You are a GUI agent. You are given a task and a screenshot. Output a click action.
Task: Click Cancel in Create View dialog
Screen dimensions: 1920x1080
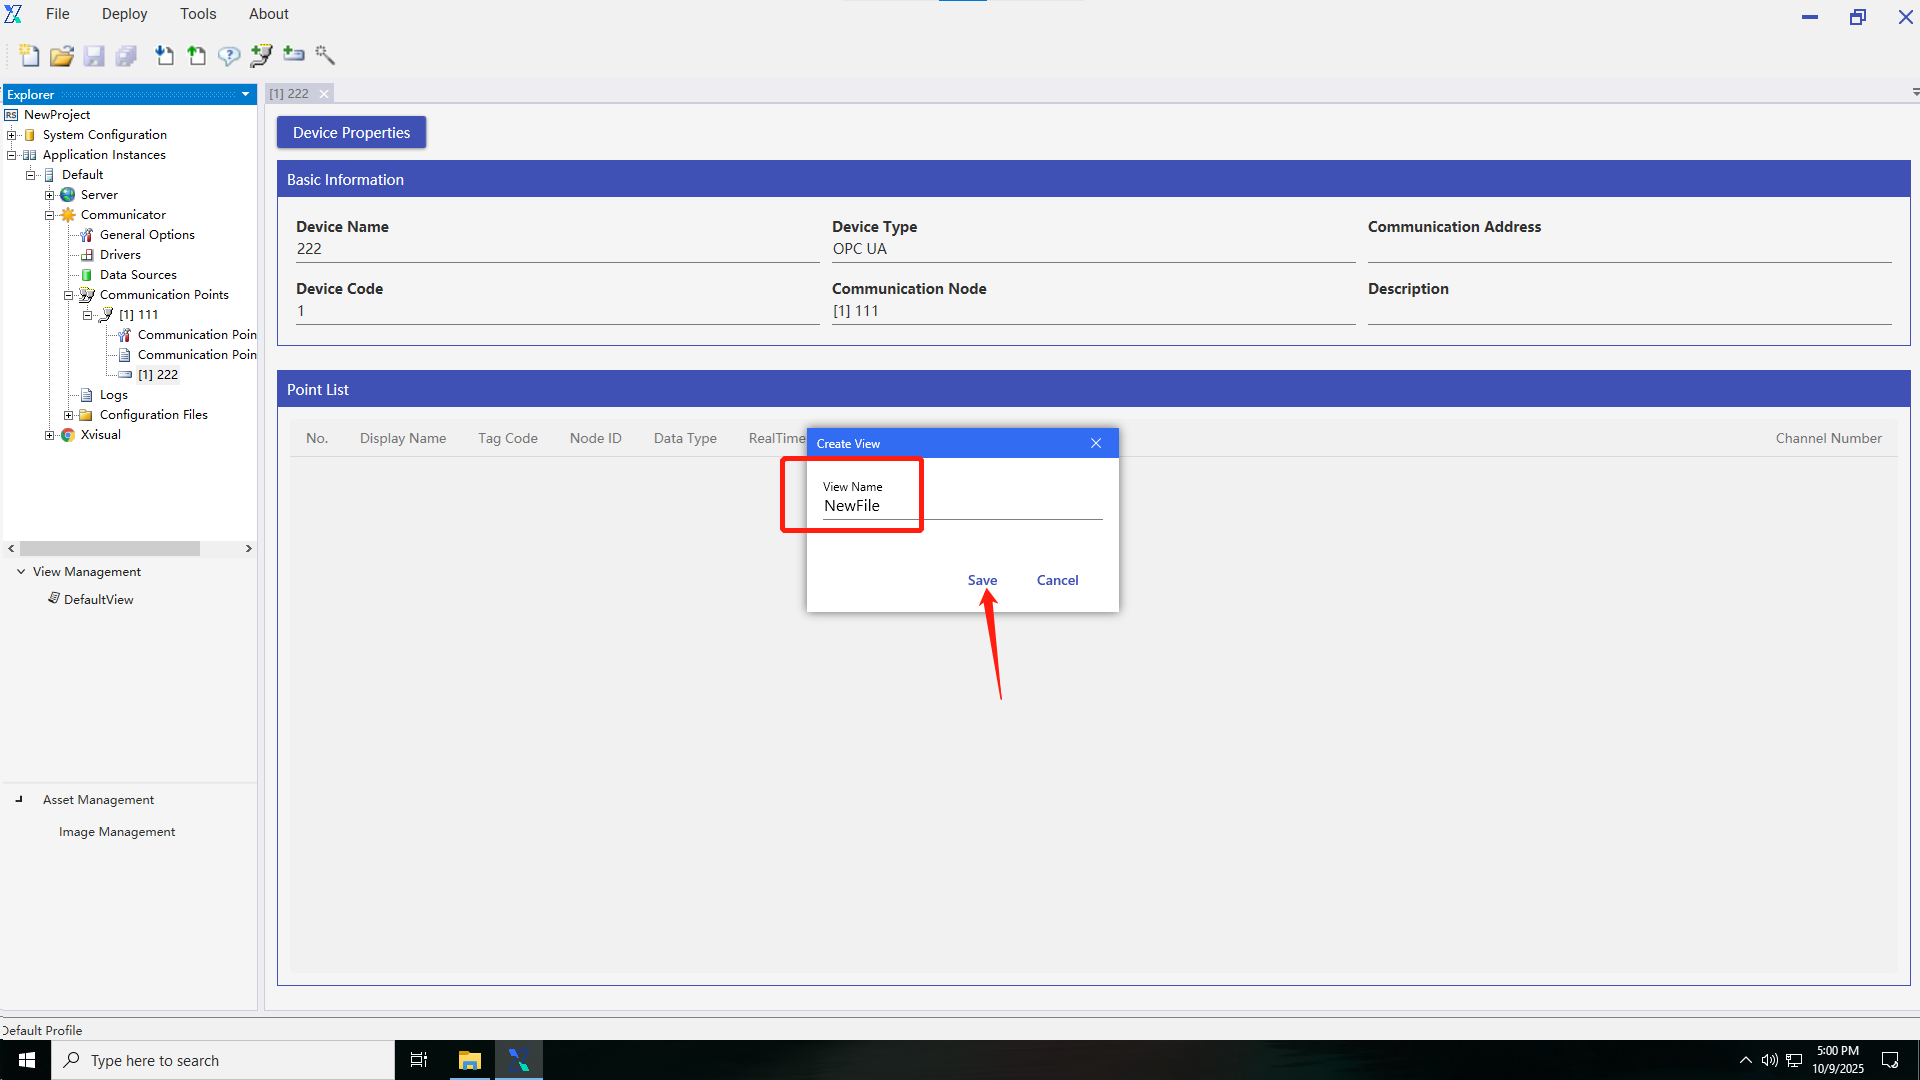point(1057,580)
